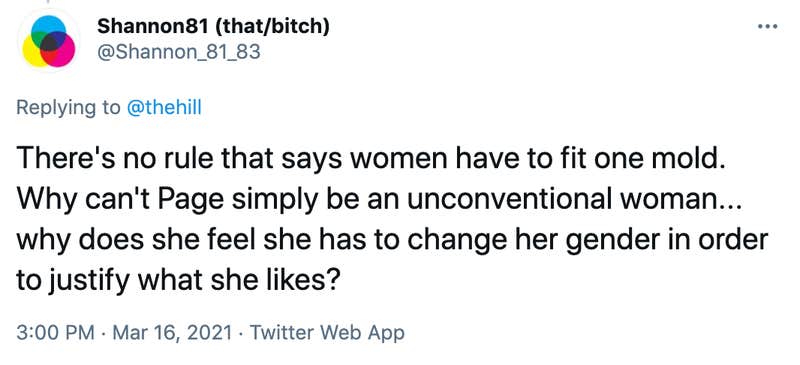Open the three-dot more options menu

[768, 26]
